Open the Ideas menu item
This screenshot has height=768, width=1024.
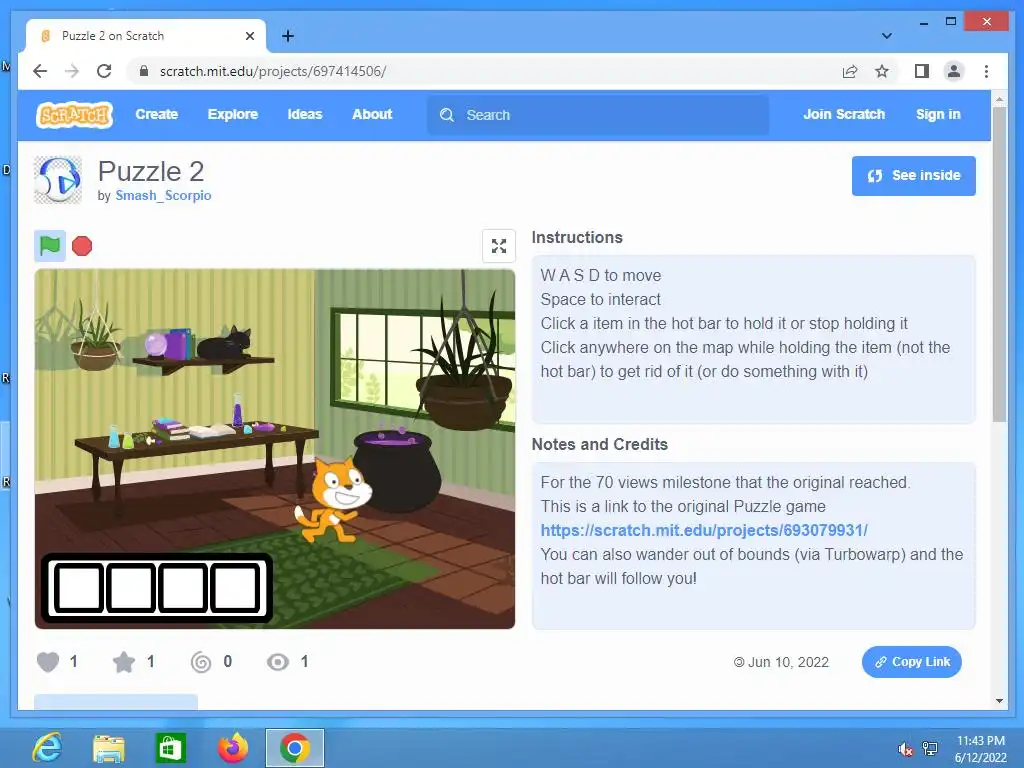(x=305, y=114)
